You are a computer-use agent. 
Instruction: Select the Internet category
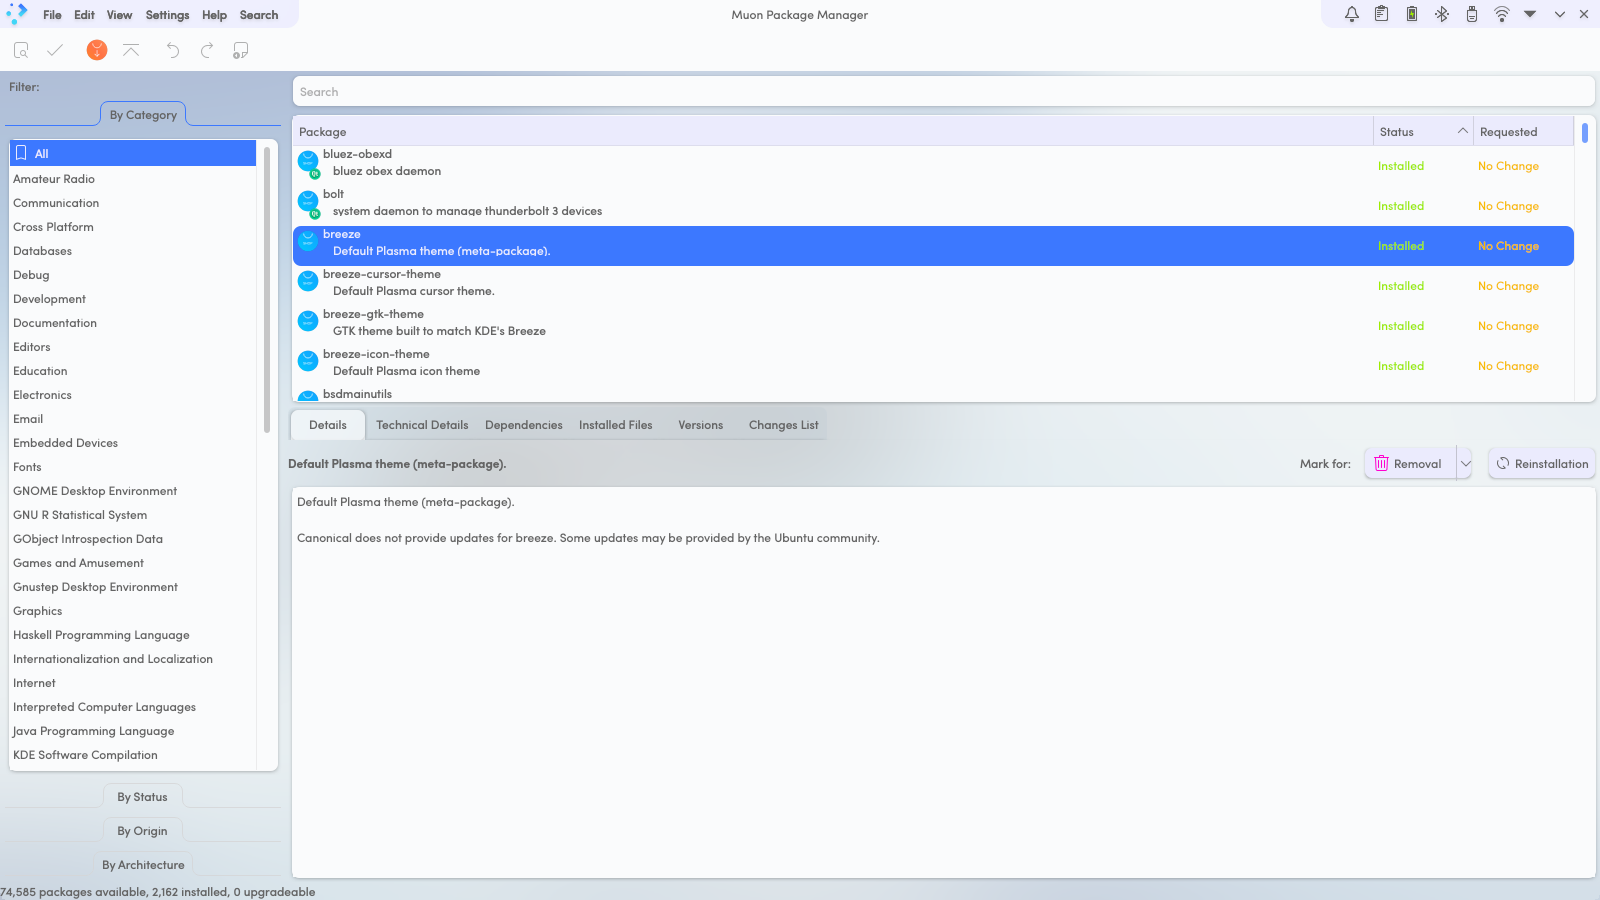tap(133, 683)
